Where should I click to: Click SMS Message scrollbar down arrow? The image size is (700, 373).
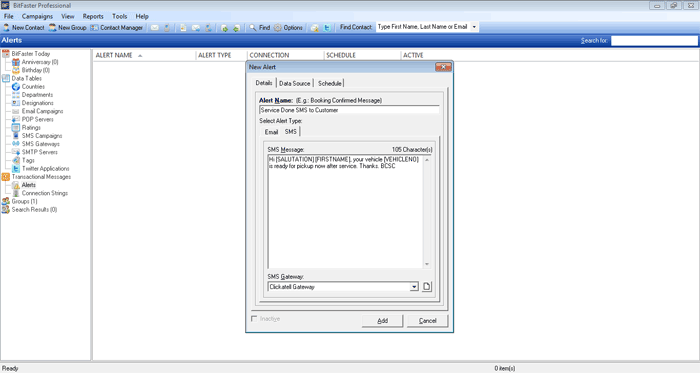point(427,264)
